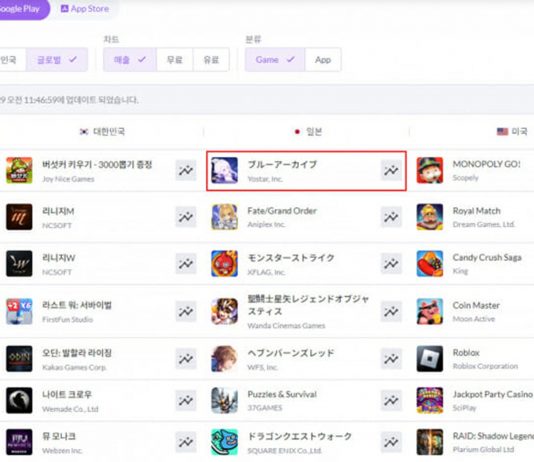534x462 pixels.
Task: Open trend chart for Puzzles & Survival
Action: 391,400
